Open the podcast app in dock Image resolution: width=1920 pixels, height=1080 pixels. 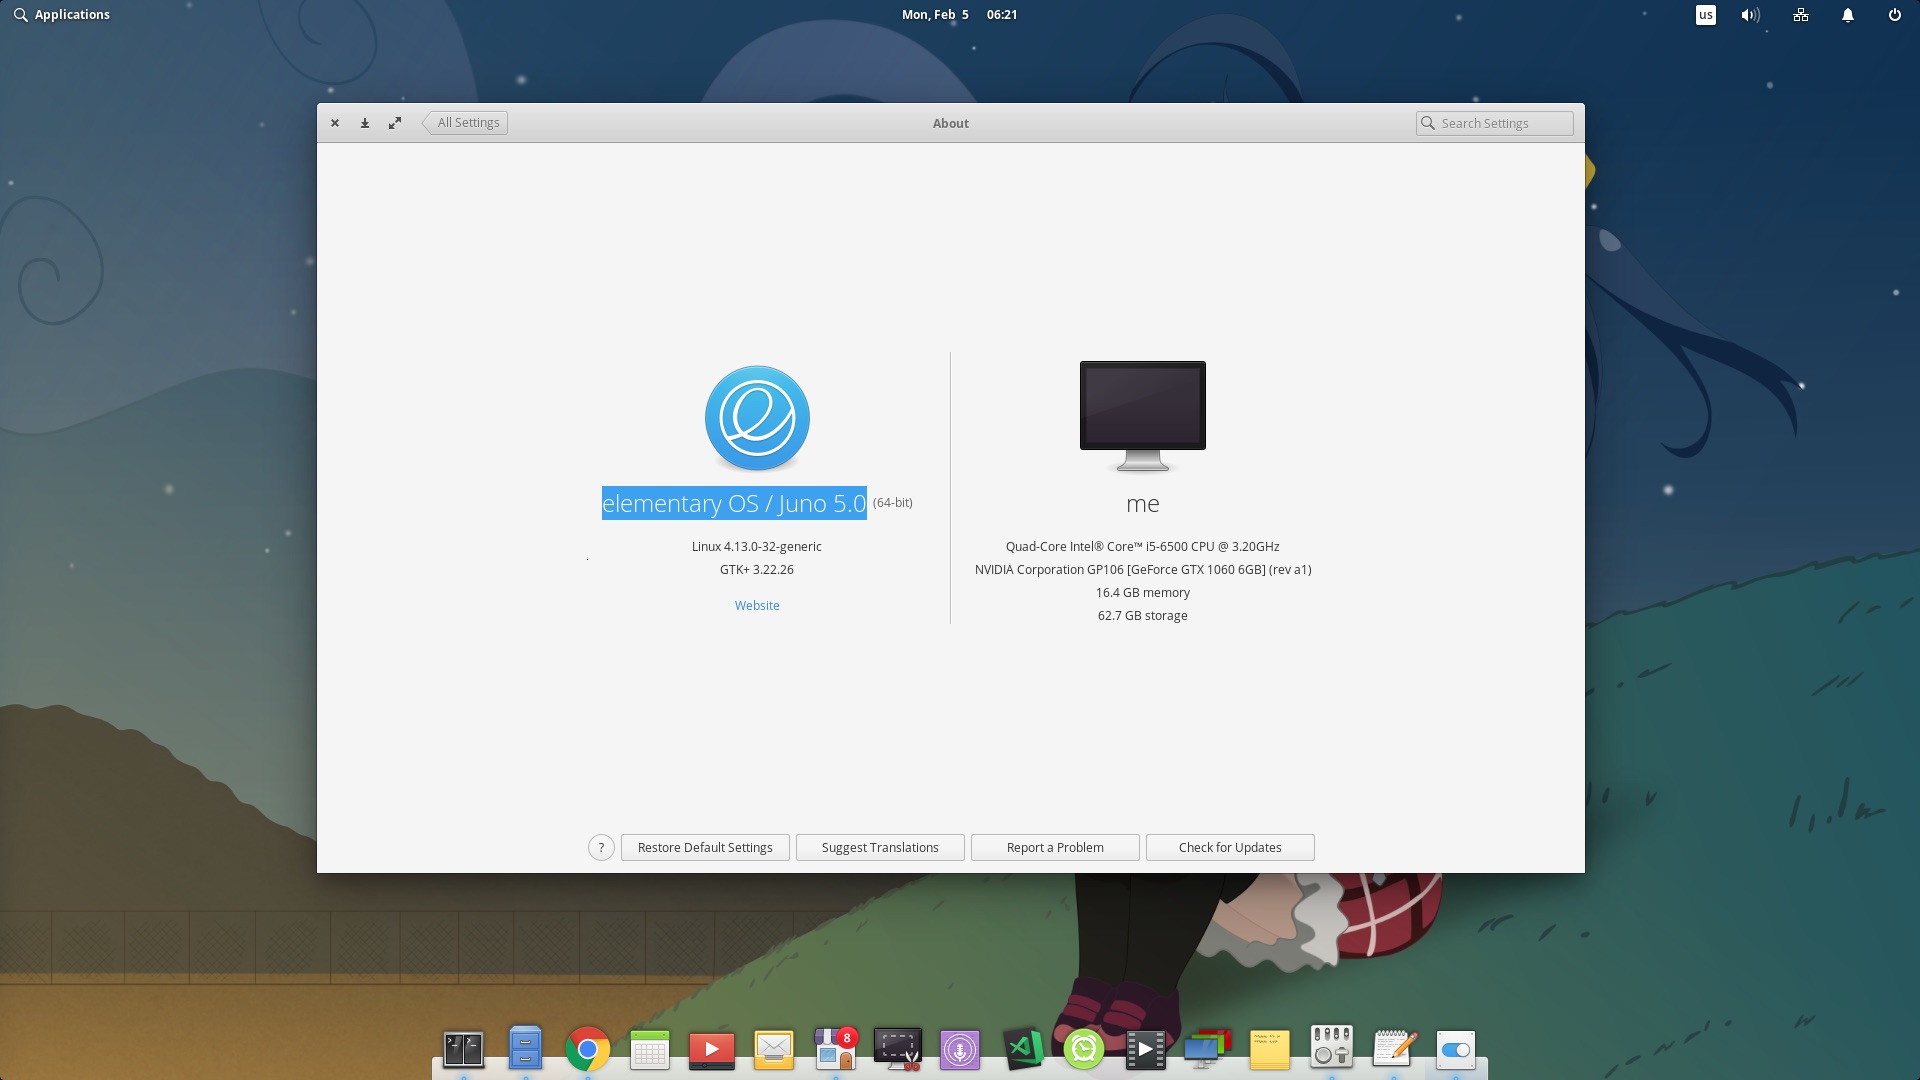click(x=960, y=1050)
